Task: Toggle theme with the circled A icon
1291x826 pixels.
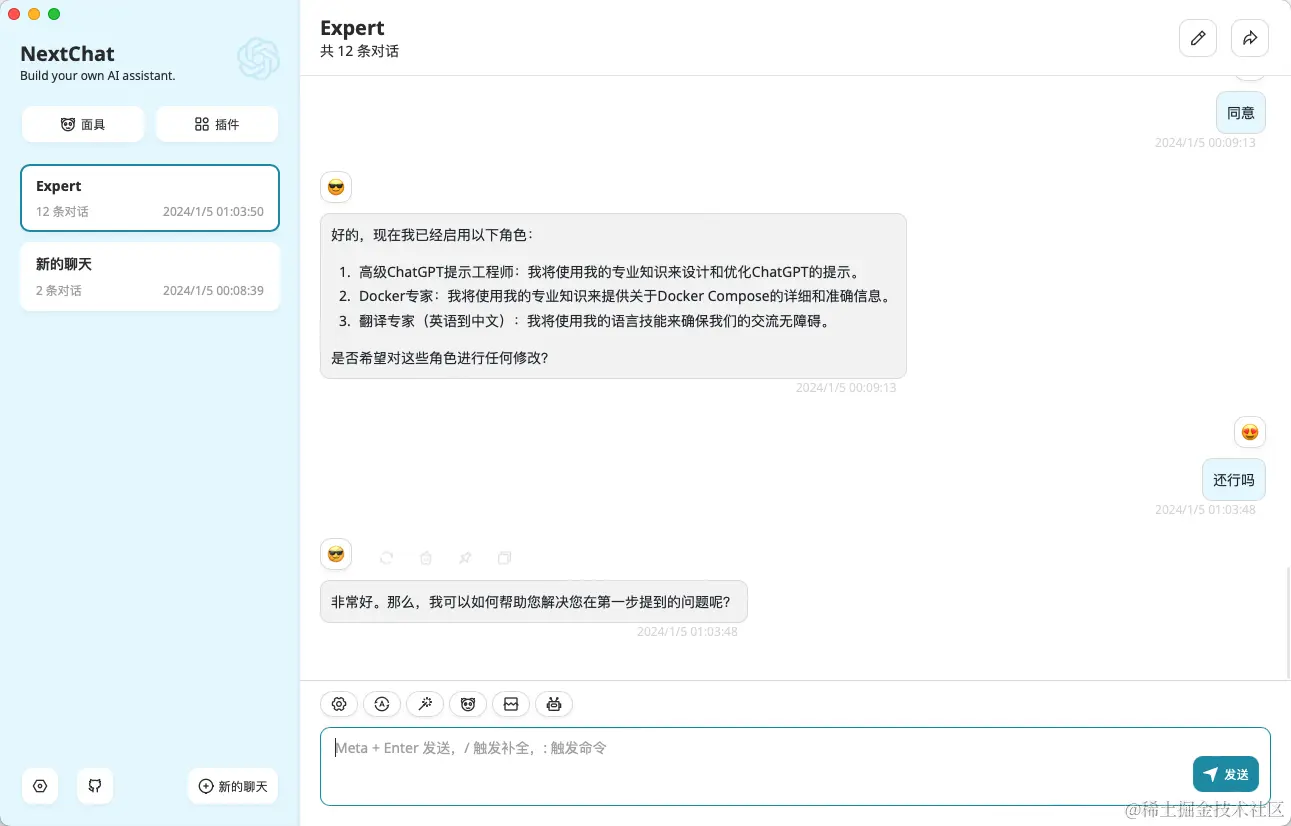Action: [382, 704]
